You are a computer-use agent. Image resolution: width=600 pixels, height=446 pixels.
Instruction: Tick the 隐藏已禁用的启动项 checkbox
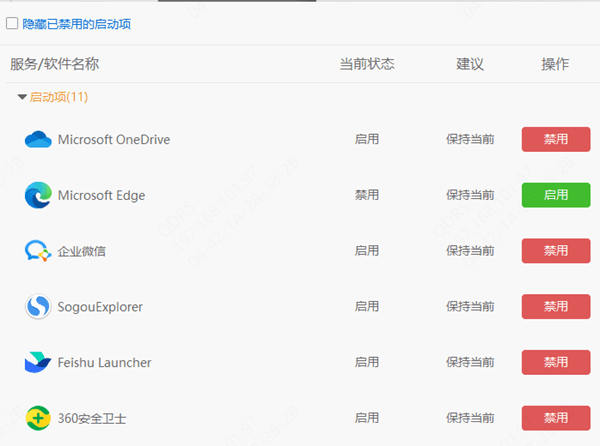pyautogui.click(x=12, y=23)
